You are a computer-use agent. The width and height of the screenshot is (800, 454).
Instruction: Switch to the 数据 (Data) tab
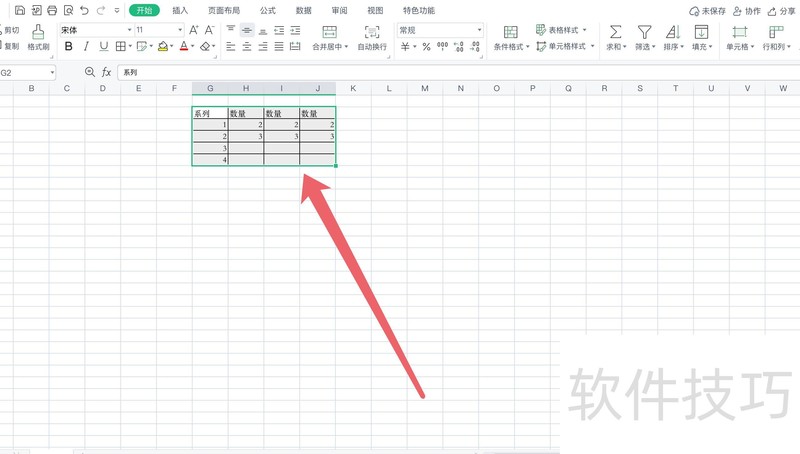click(304, 10)
